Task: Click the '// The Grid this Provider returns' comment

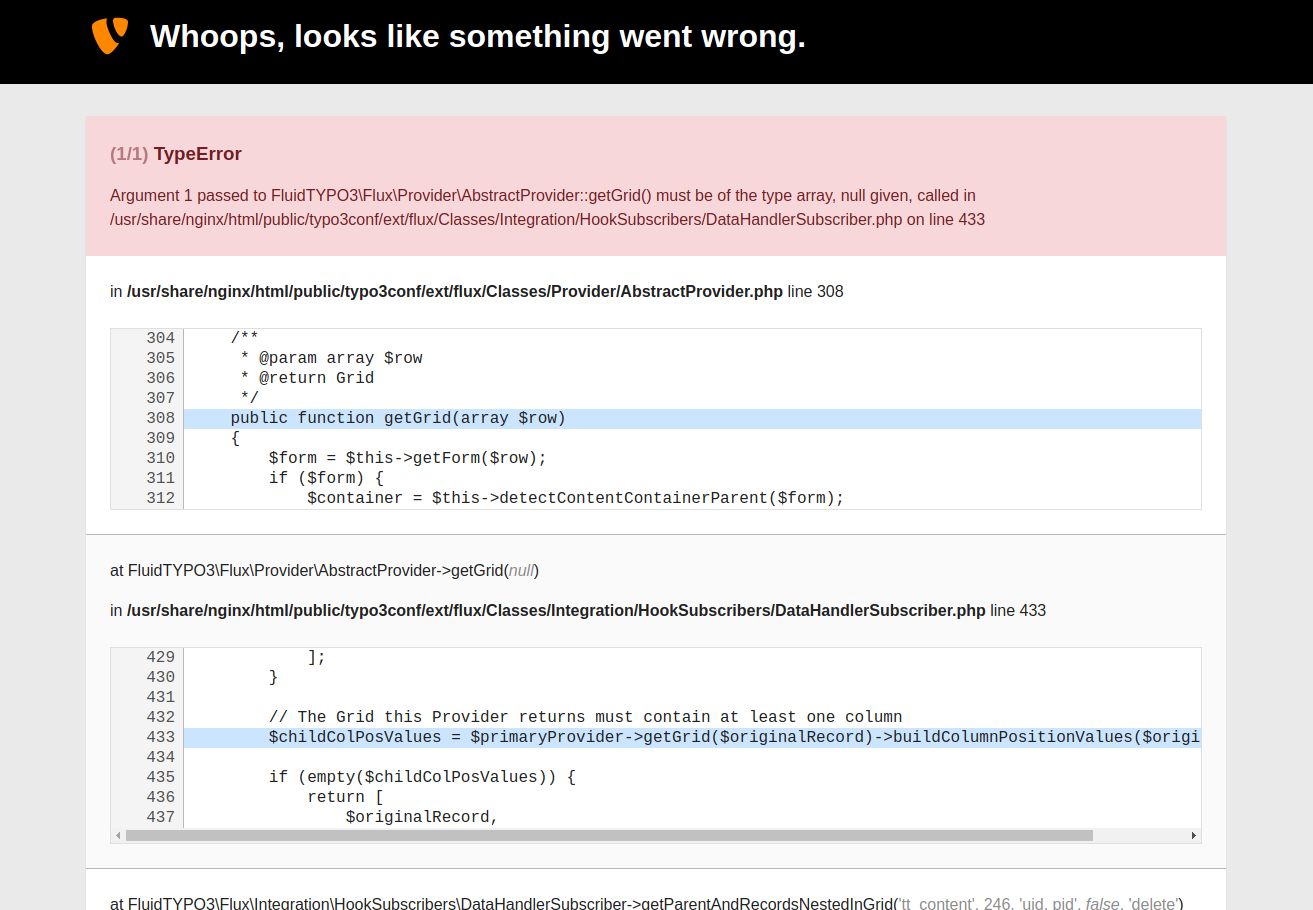Action: pyautogui.click(x=586, y=717)
